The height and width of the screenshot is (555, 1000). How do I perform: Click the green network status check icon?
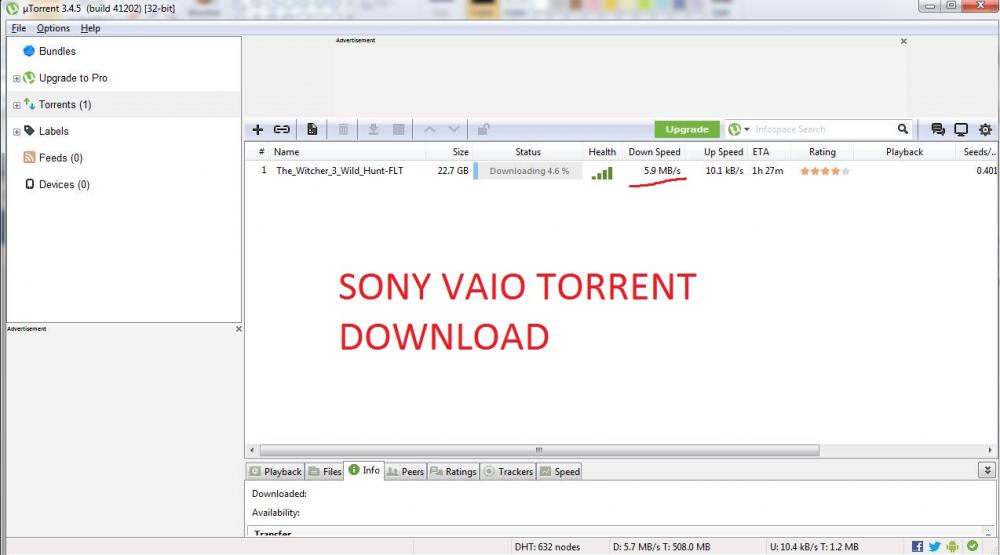coord(972,546)
